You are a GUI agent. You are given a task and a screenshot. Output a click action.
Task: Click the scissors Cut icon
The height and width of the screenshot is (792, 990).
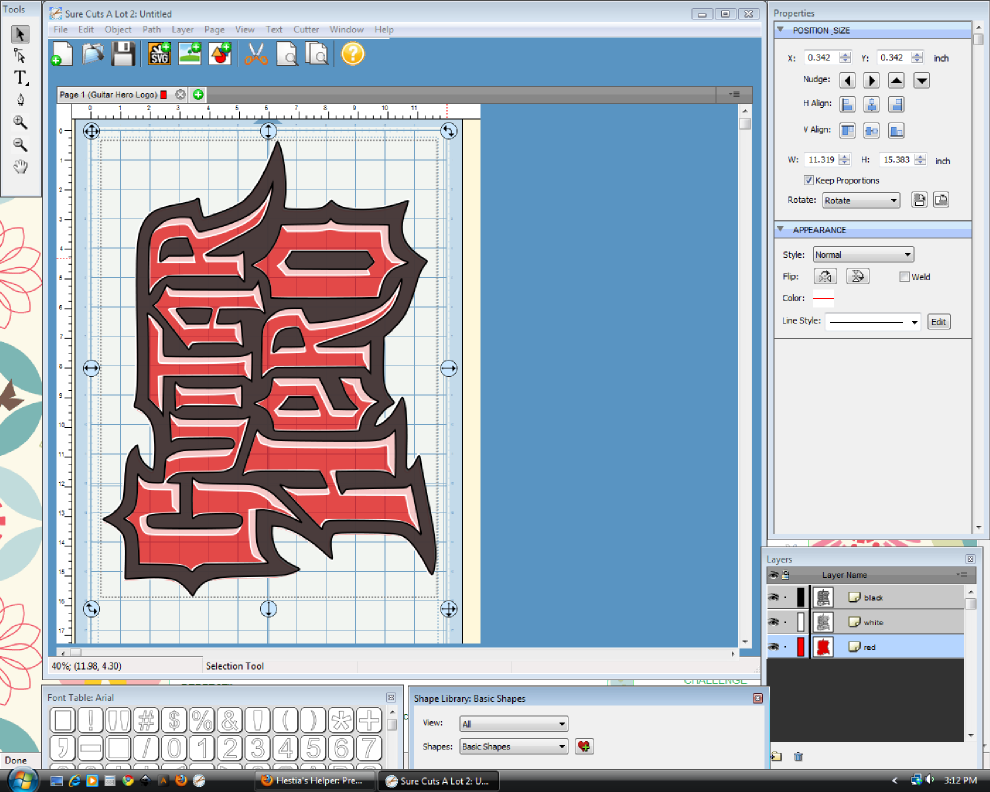pyautogui.click(x=256, y=54)
